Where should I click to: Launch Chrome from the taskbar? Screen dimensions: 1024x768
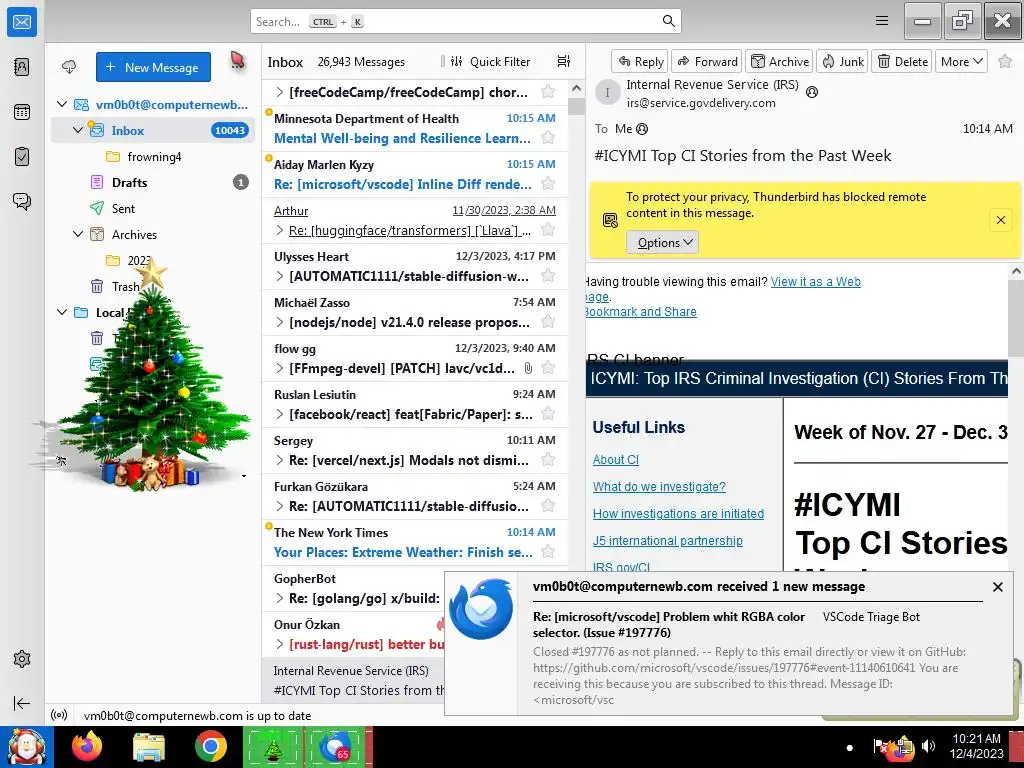[x=210, y=747]
